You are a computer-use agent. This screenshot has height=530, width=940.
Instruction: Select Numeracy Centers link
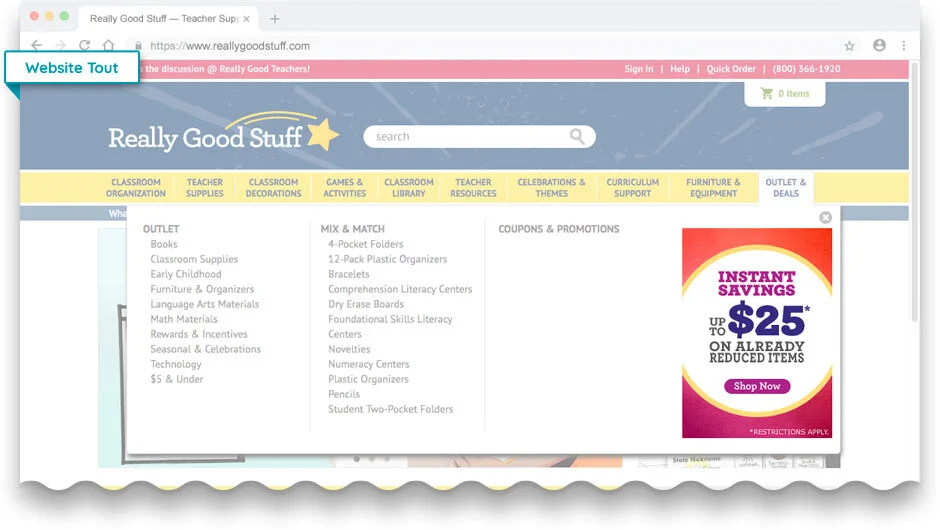click(x=369, y=364)
